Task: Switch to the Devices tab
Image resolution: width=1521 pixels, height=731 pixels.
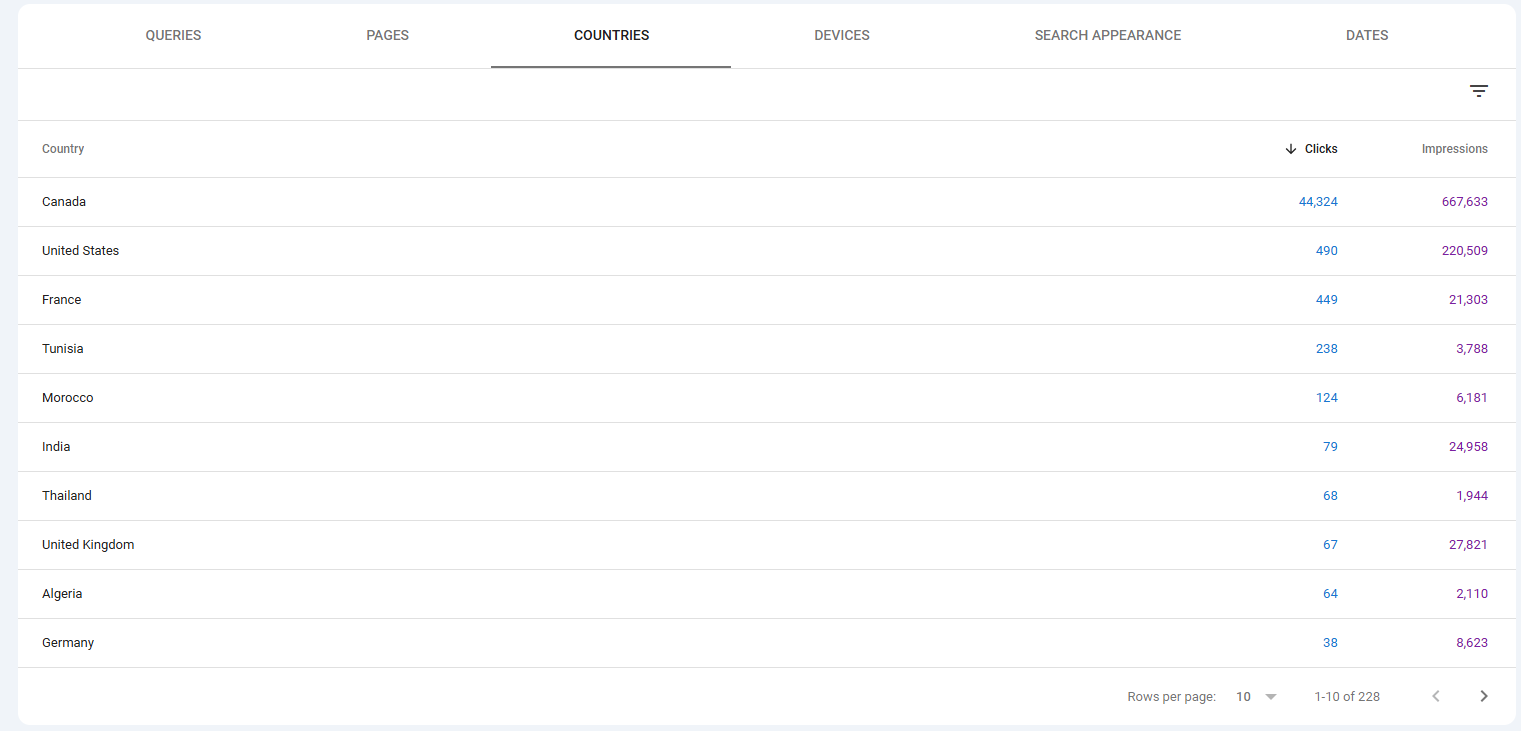Action: point(841,35)
